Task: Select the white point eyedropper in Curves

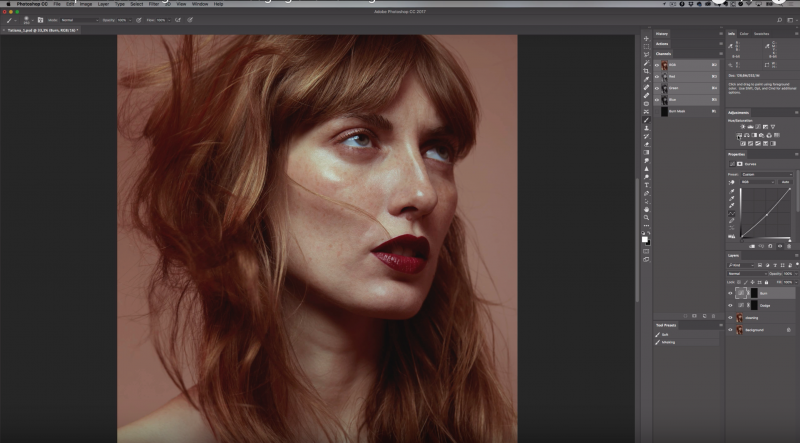Action: pyautogui.click(x=732, y=205)
